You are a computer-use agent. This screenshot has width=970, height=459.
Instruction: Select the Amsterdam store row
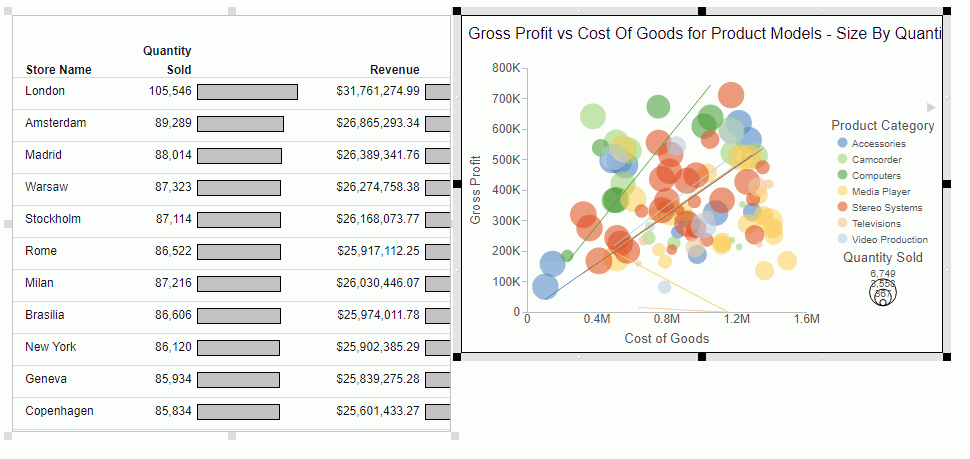pyautogui.click(x=56, y=123)
